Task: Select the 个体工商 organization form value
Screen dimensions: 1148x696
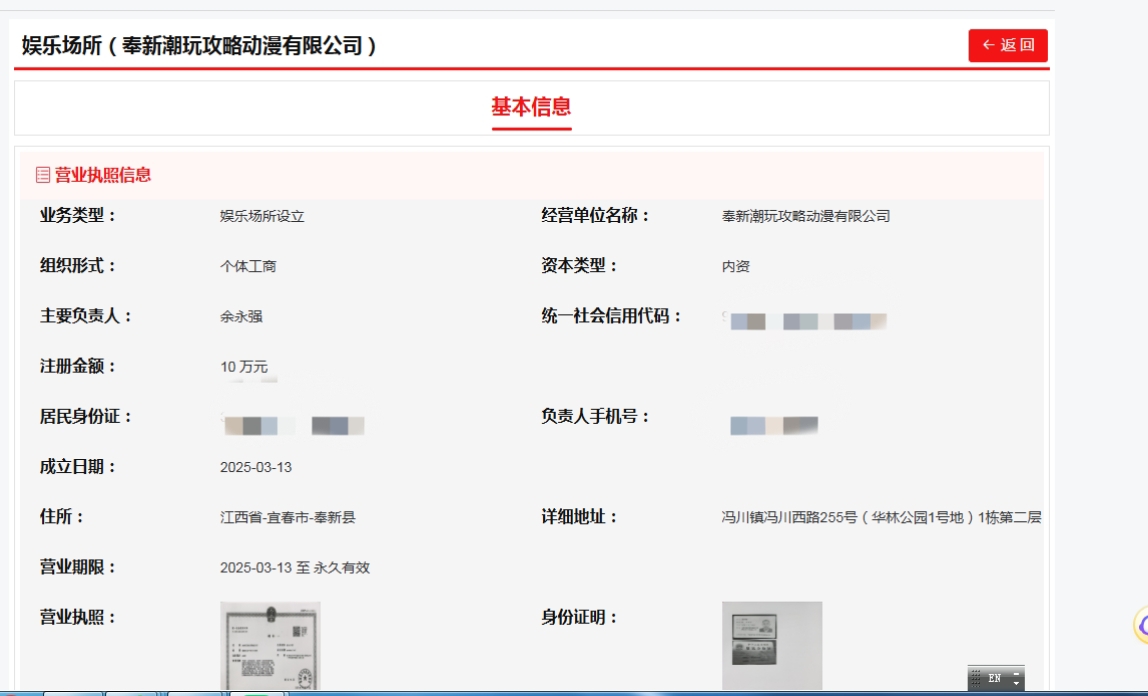Action: point(248,266)
